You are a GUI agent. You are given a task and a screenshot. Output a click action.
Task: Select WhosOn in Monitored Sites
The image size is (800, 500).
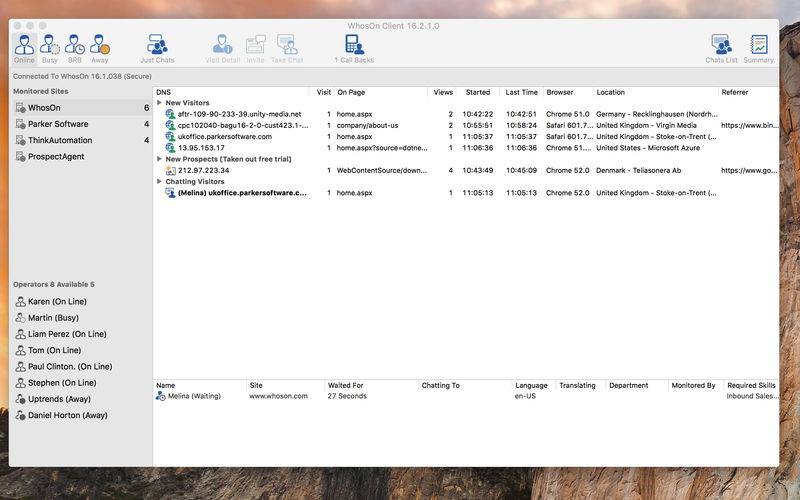click(82, 108)
